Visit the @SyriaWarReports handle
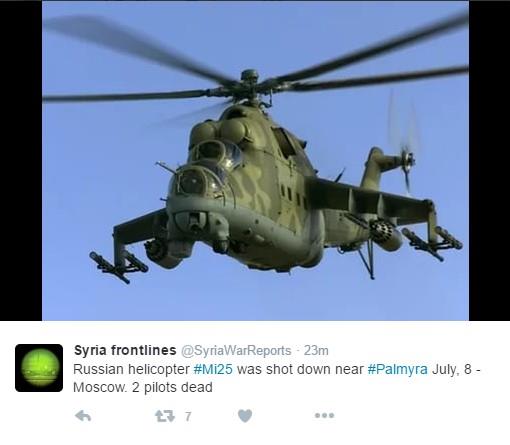Screen dimensions: 510x445 pos(236,351)
